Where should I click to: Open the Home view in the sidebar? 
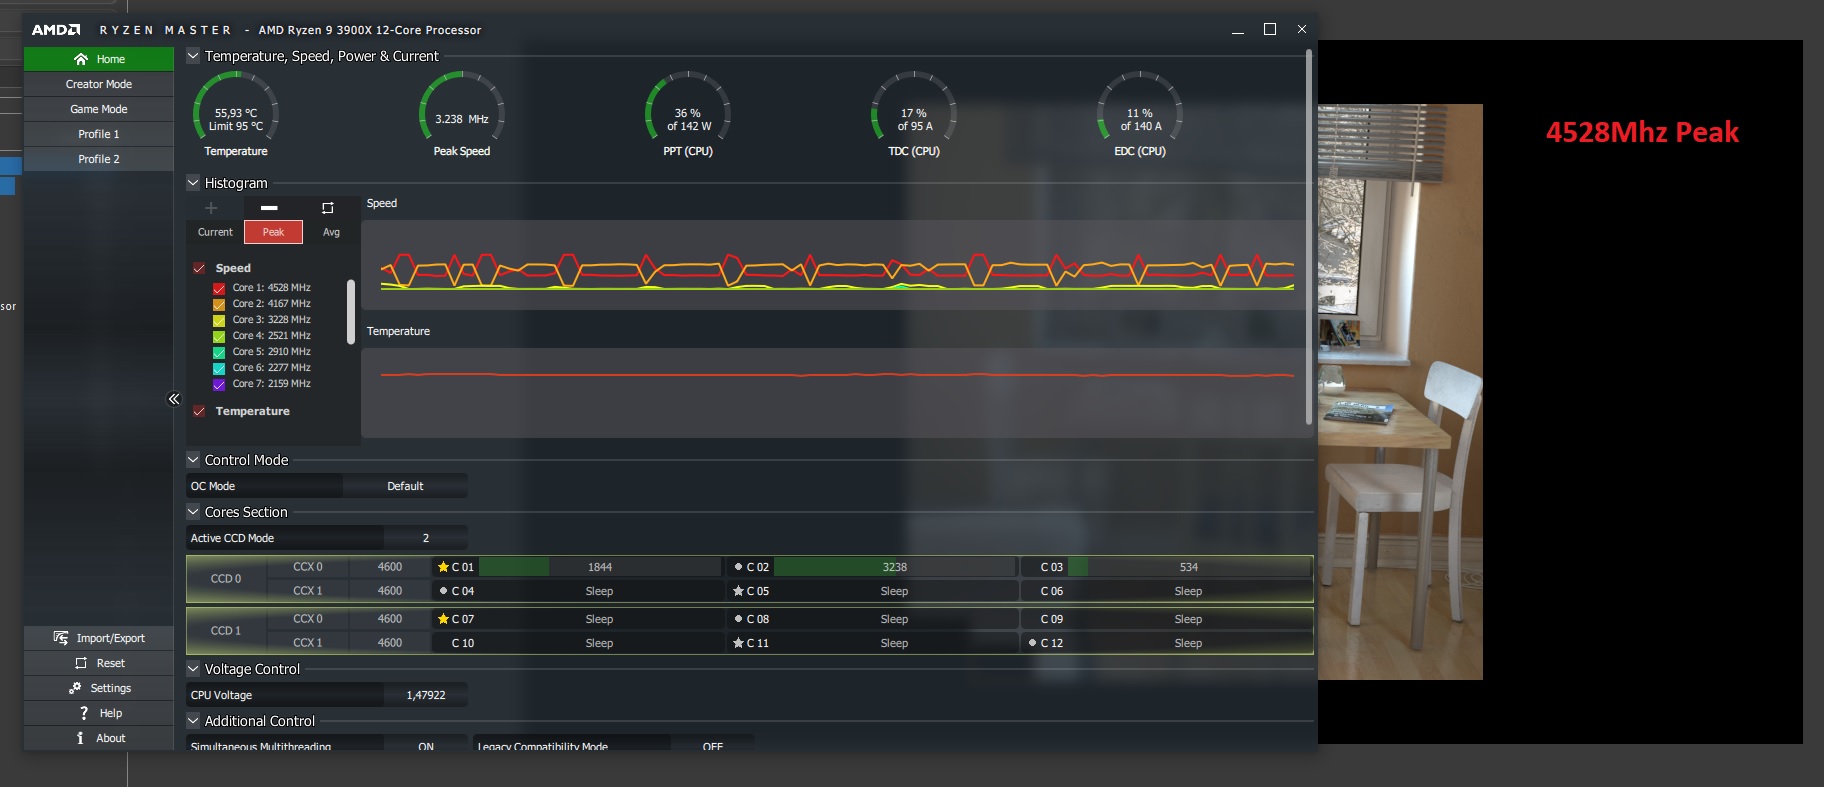click(x=99, y=59)
